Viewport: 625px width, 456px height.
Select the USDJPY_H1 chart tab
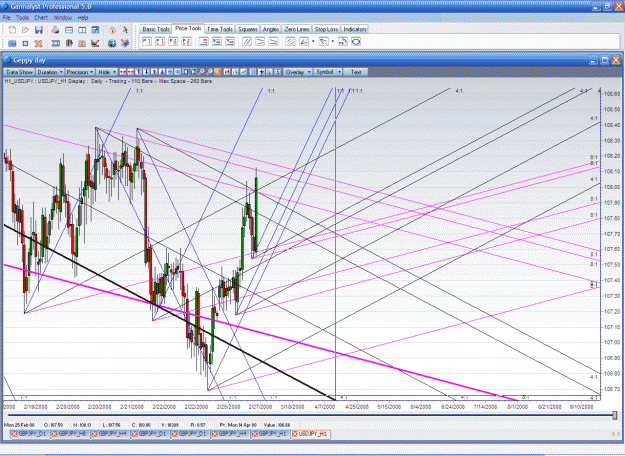(311, 434)
